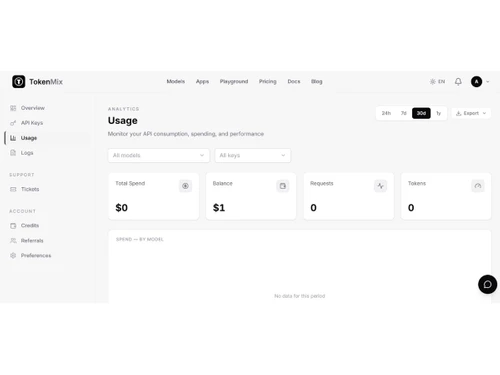The image size is (500, 375).
Task: Change language via the EN selector
Action: point(441,82)
